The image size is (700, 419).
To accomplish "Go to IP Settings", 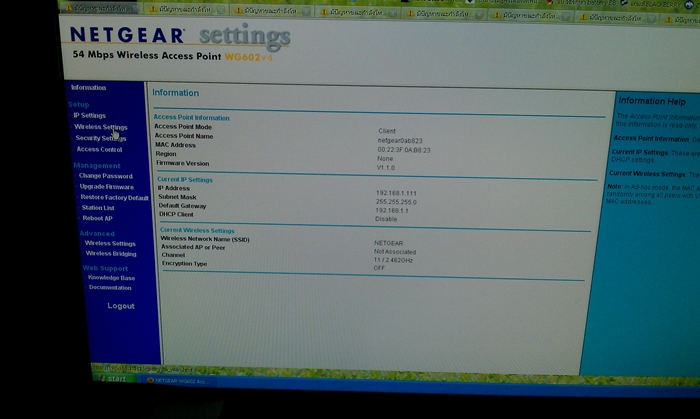I will pos(89,116).
